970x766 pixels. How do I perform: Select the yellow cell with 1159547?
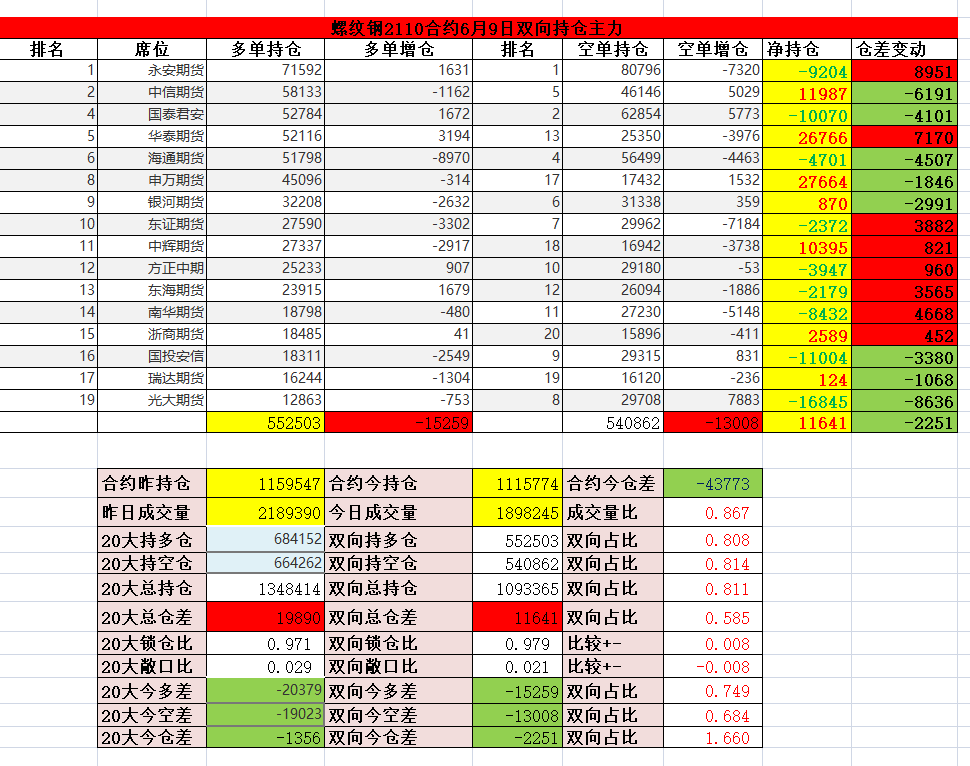[266, 484]
